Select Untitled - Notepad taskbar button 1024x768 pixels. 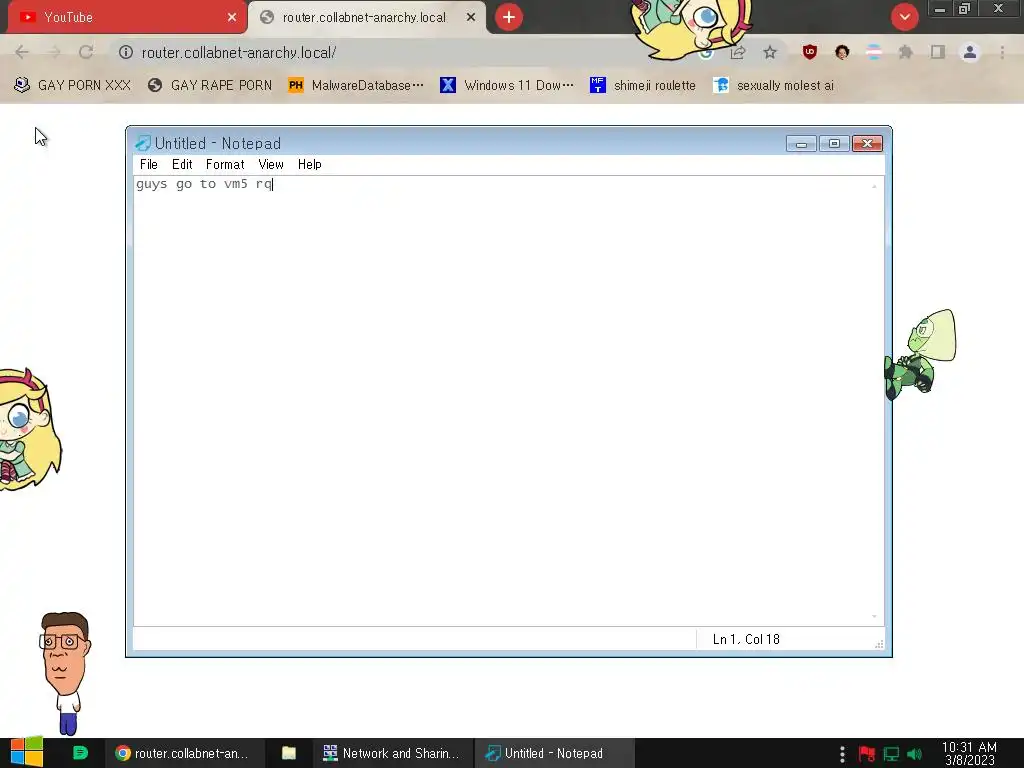(x=552, y=753)
